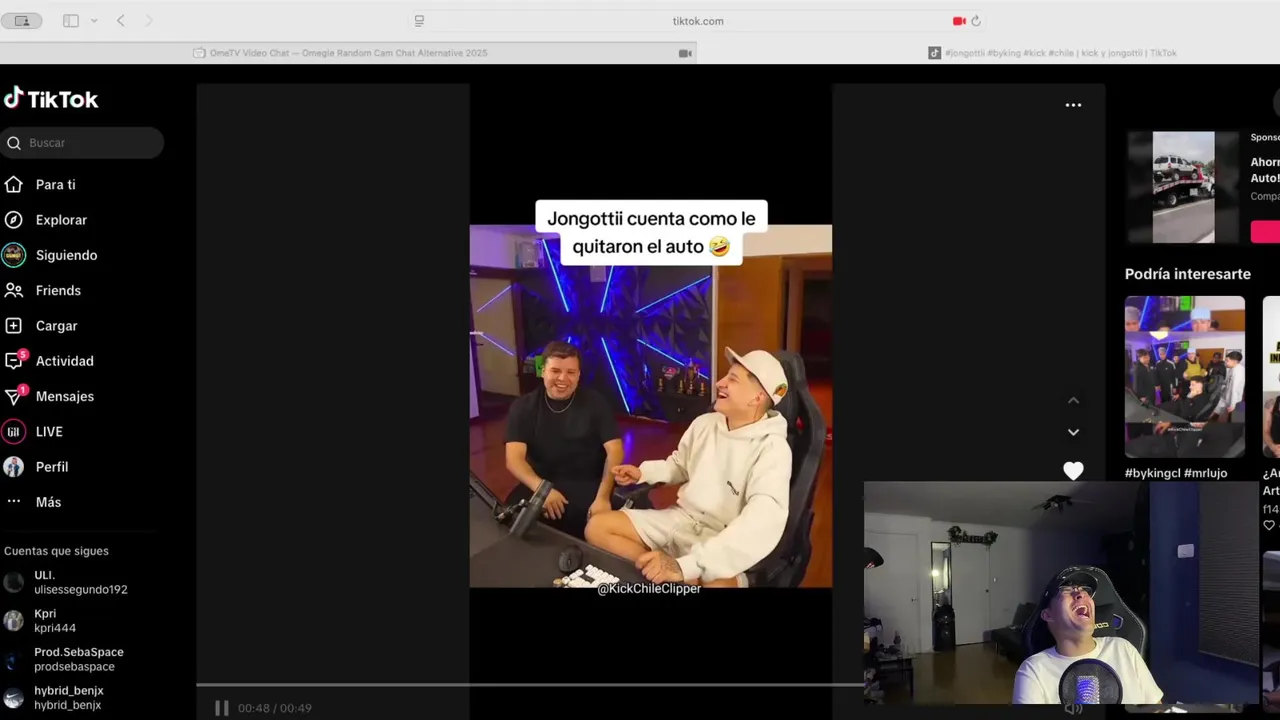Switch to the OmeTV Video Chat tab
Screen dimensions: 1280x720
coord(348,53)
